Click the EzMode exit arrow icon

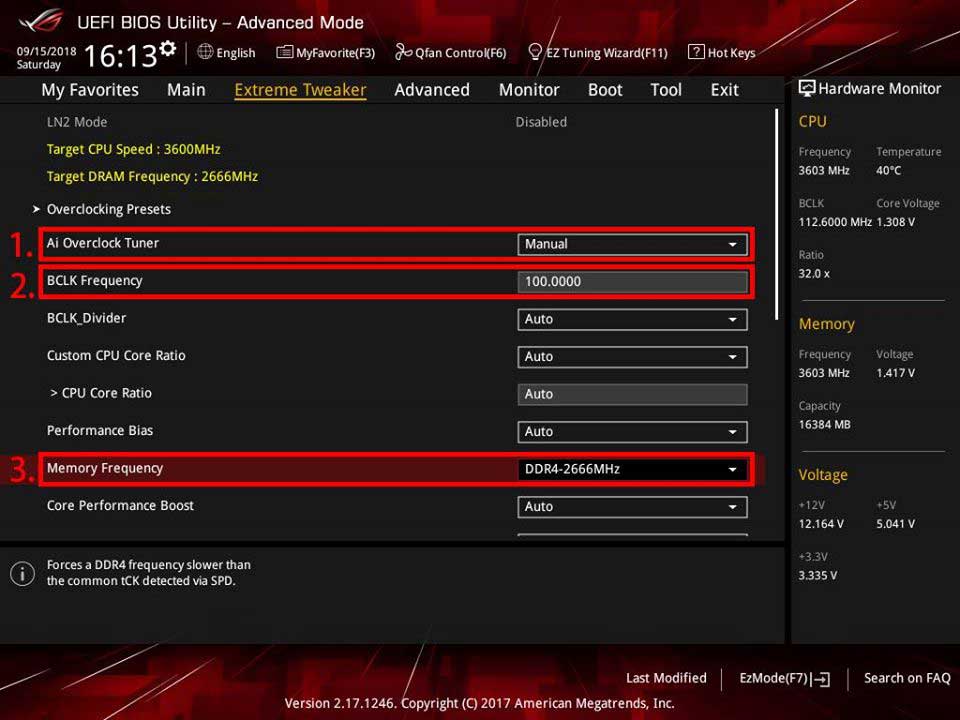pyautogui.click(x=820, y=679)
